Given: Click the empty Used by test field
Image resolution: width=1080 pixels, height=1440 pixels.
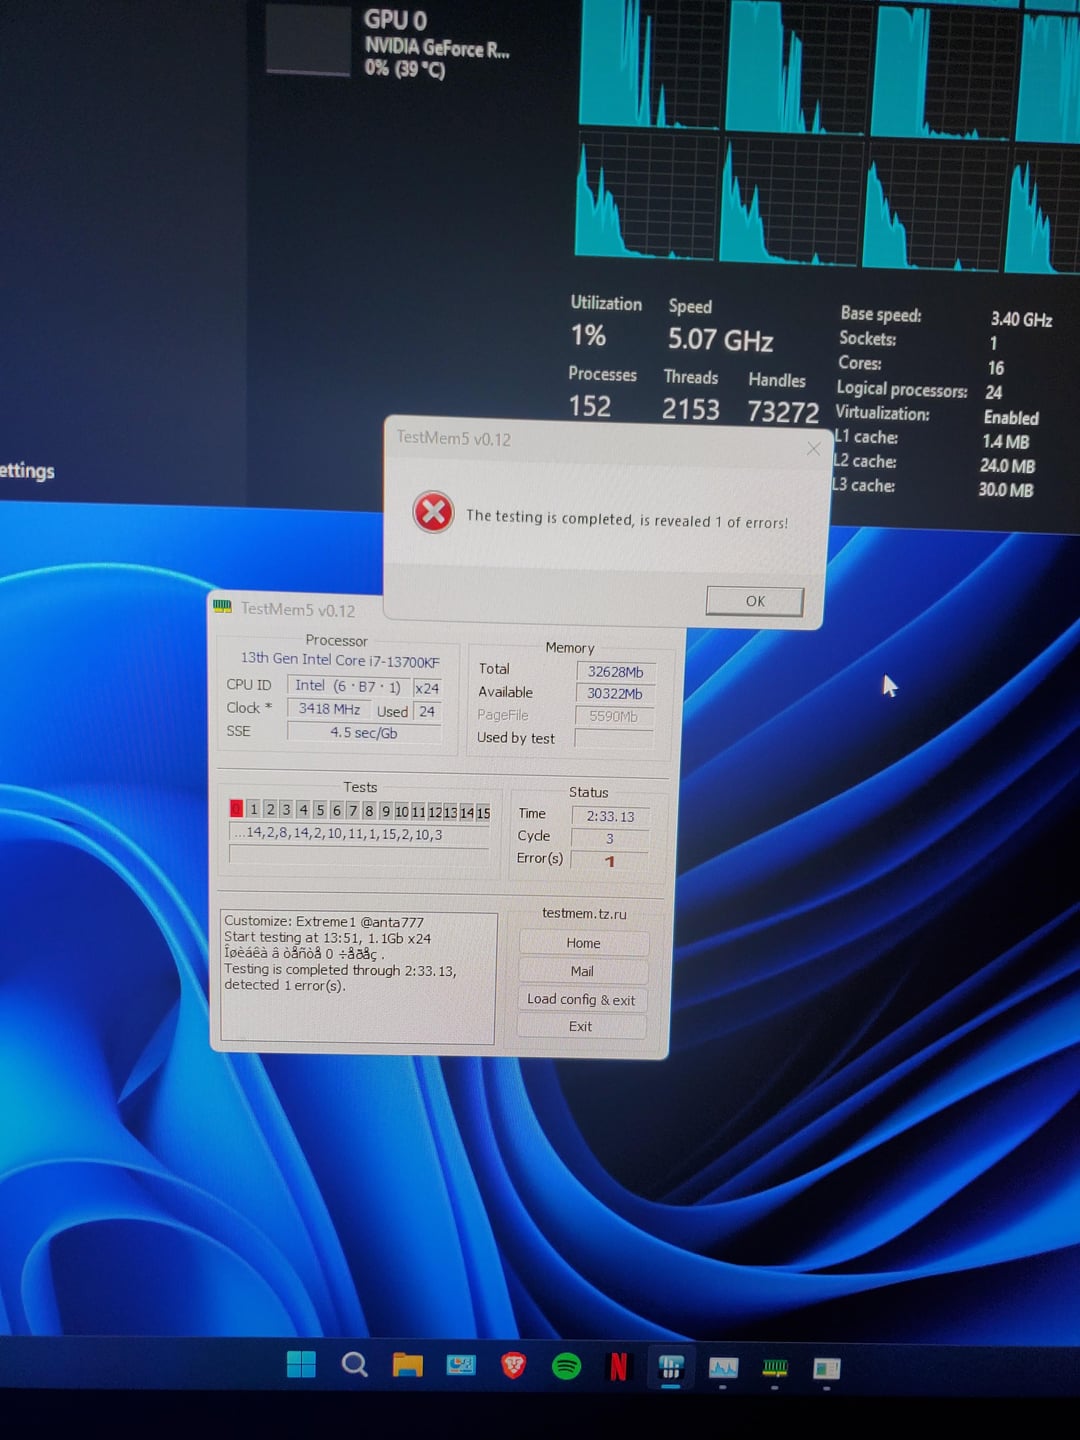Looking at the screenshot, I should (613, 739).
